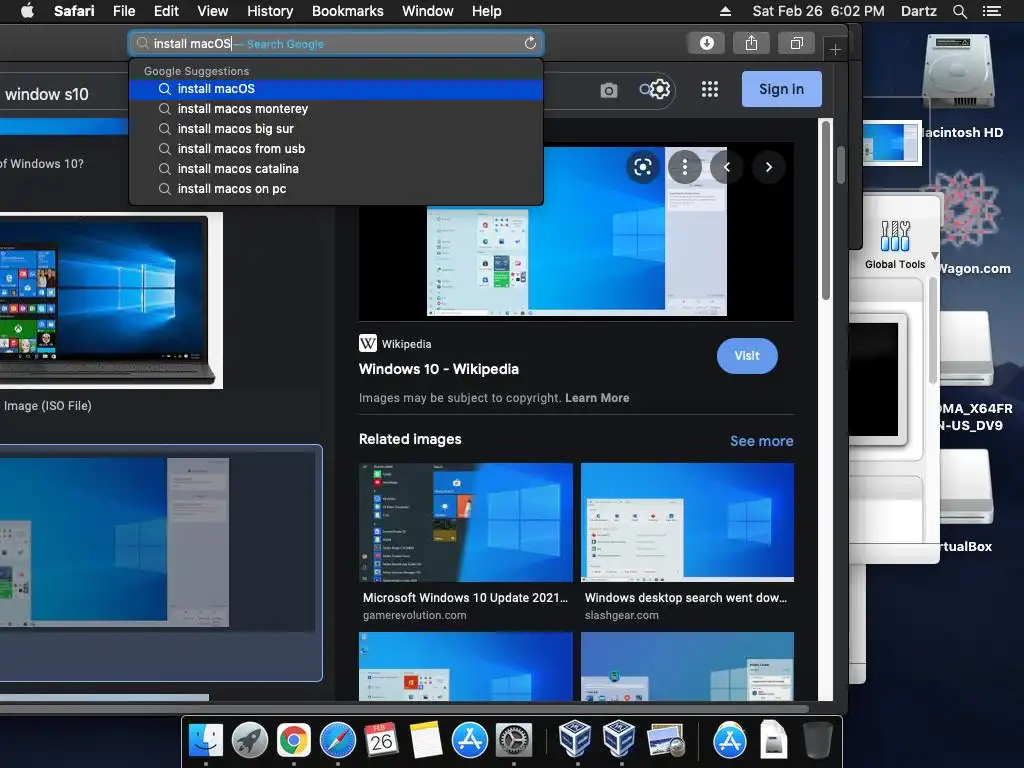Viewport: 1024px width, 768px height.
Task: Launch Google Chrome from the Dock
Action: pyautogui.click(x=293, y=740)
